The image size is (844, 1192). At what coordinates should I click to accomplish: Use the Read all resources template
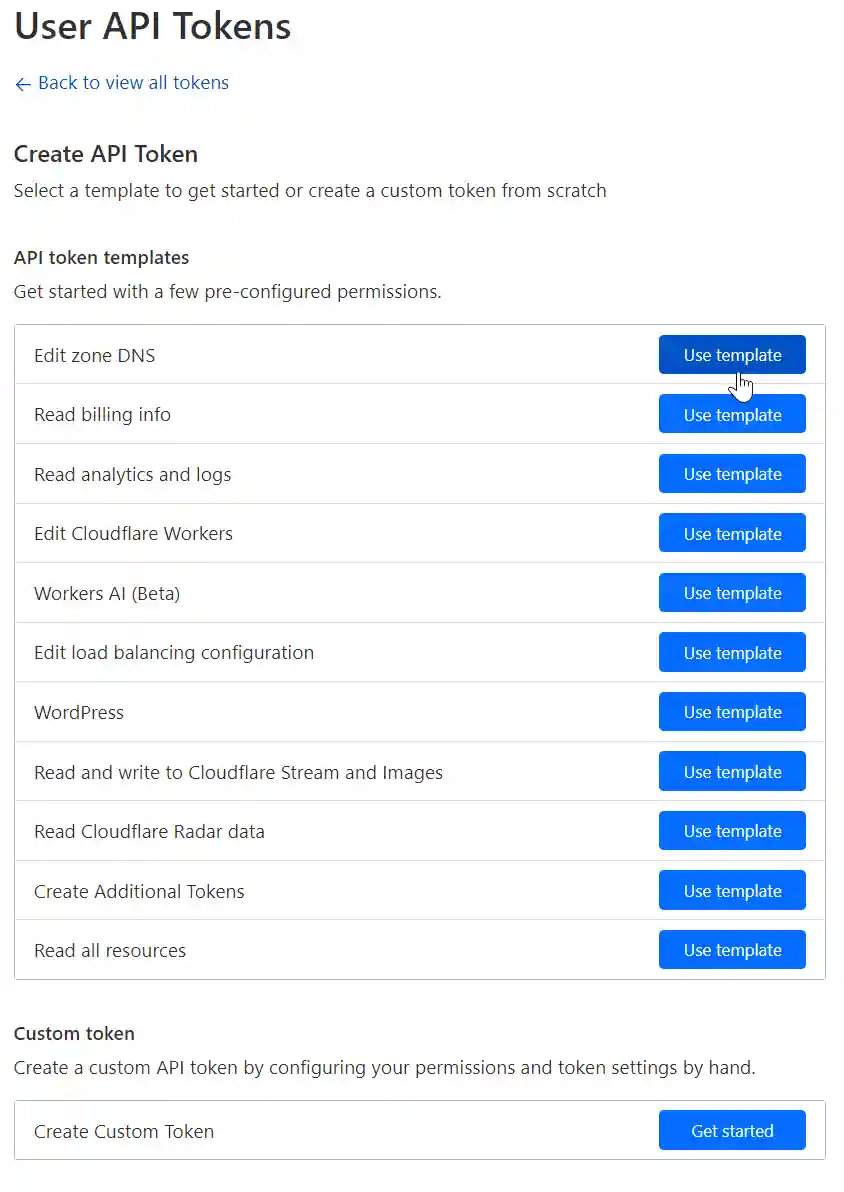click(731, 949)
